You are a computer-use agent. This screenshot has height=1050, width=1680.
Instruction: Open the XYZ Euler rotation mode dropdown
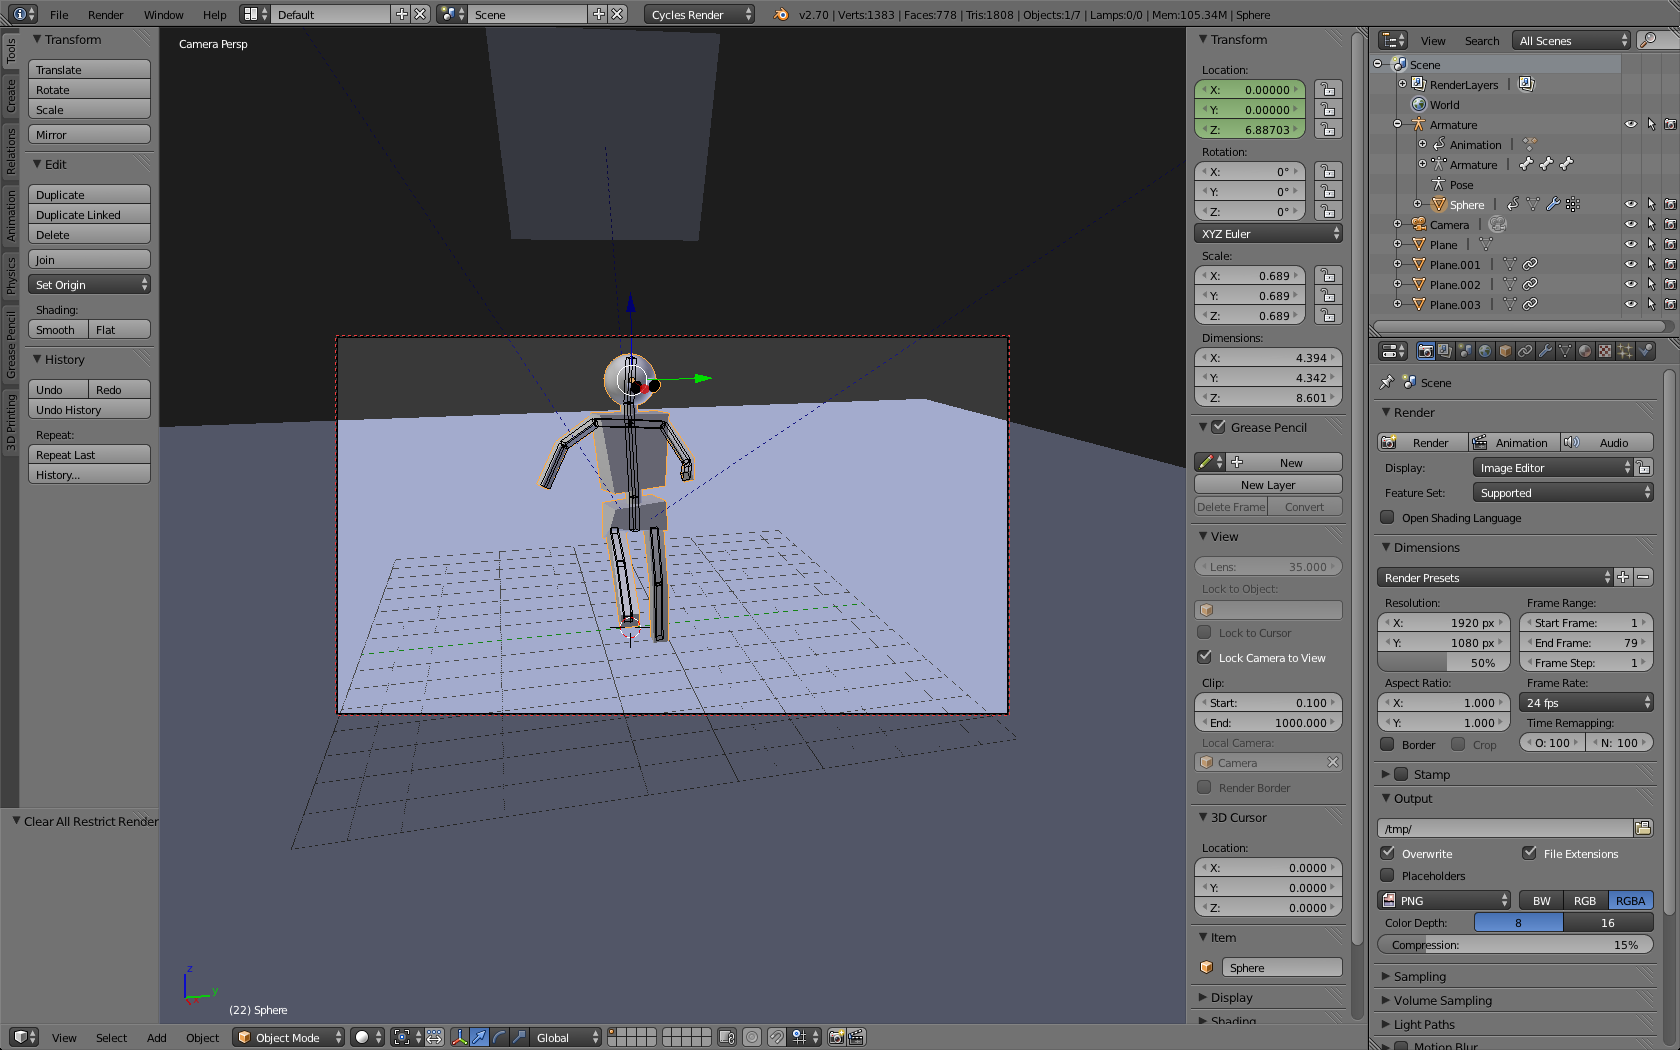tap(1268, 233)
